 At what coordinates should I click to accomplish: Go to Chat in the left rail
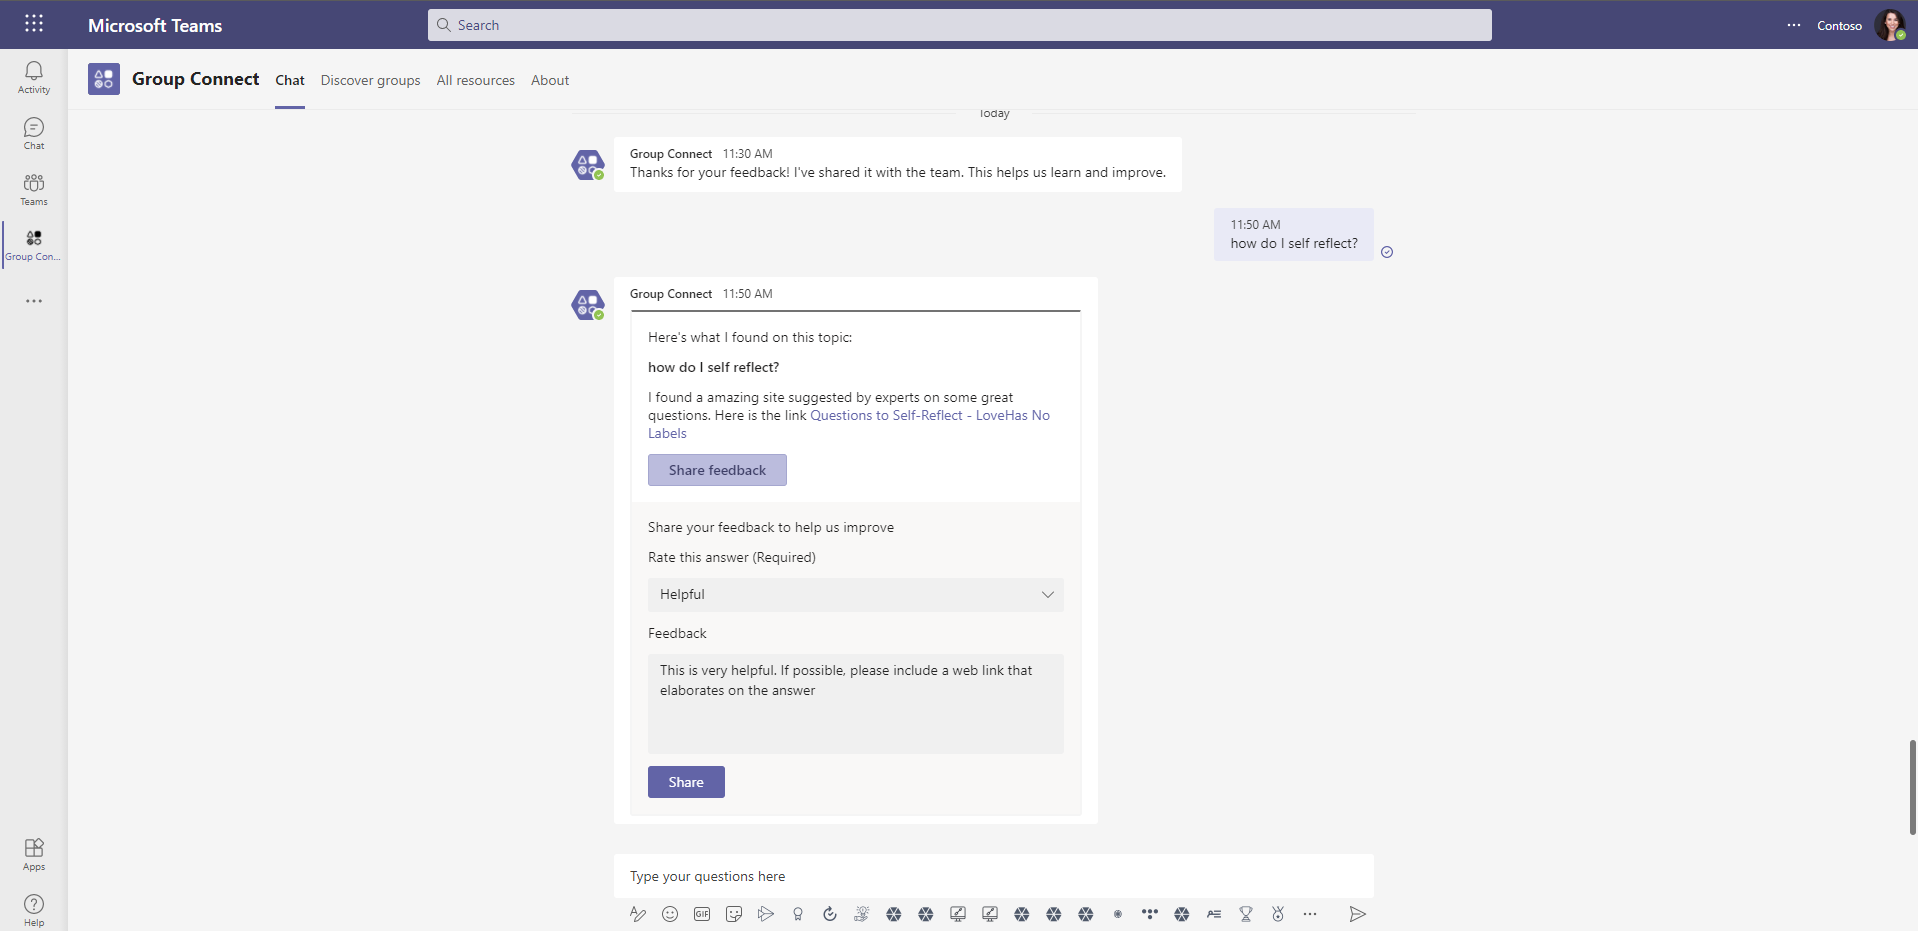coord(34,133)
